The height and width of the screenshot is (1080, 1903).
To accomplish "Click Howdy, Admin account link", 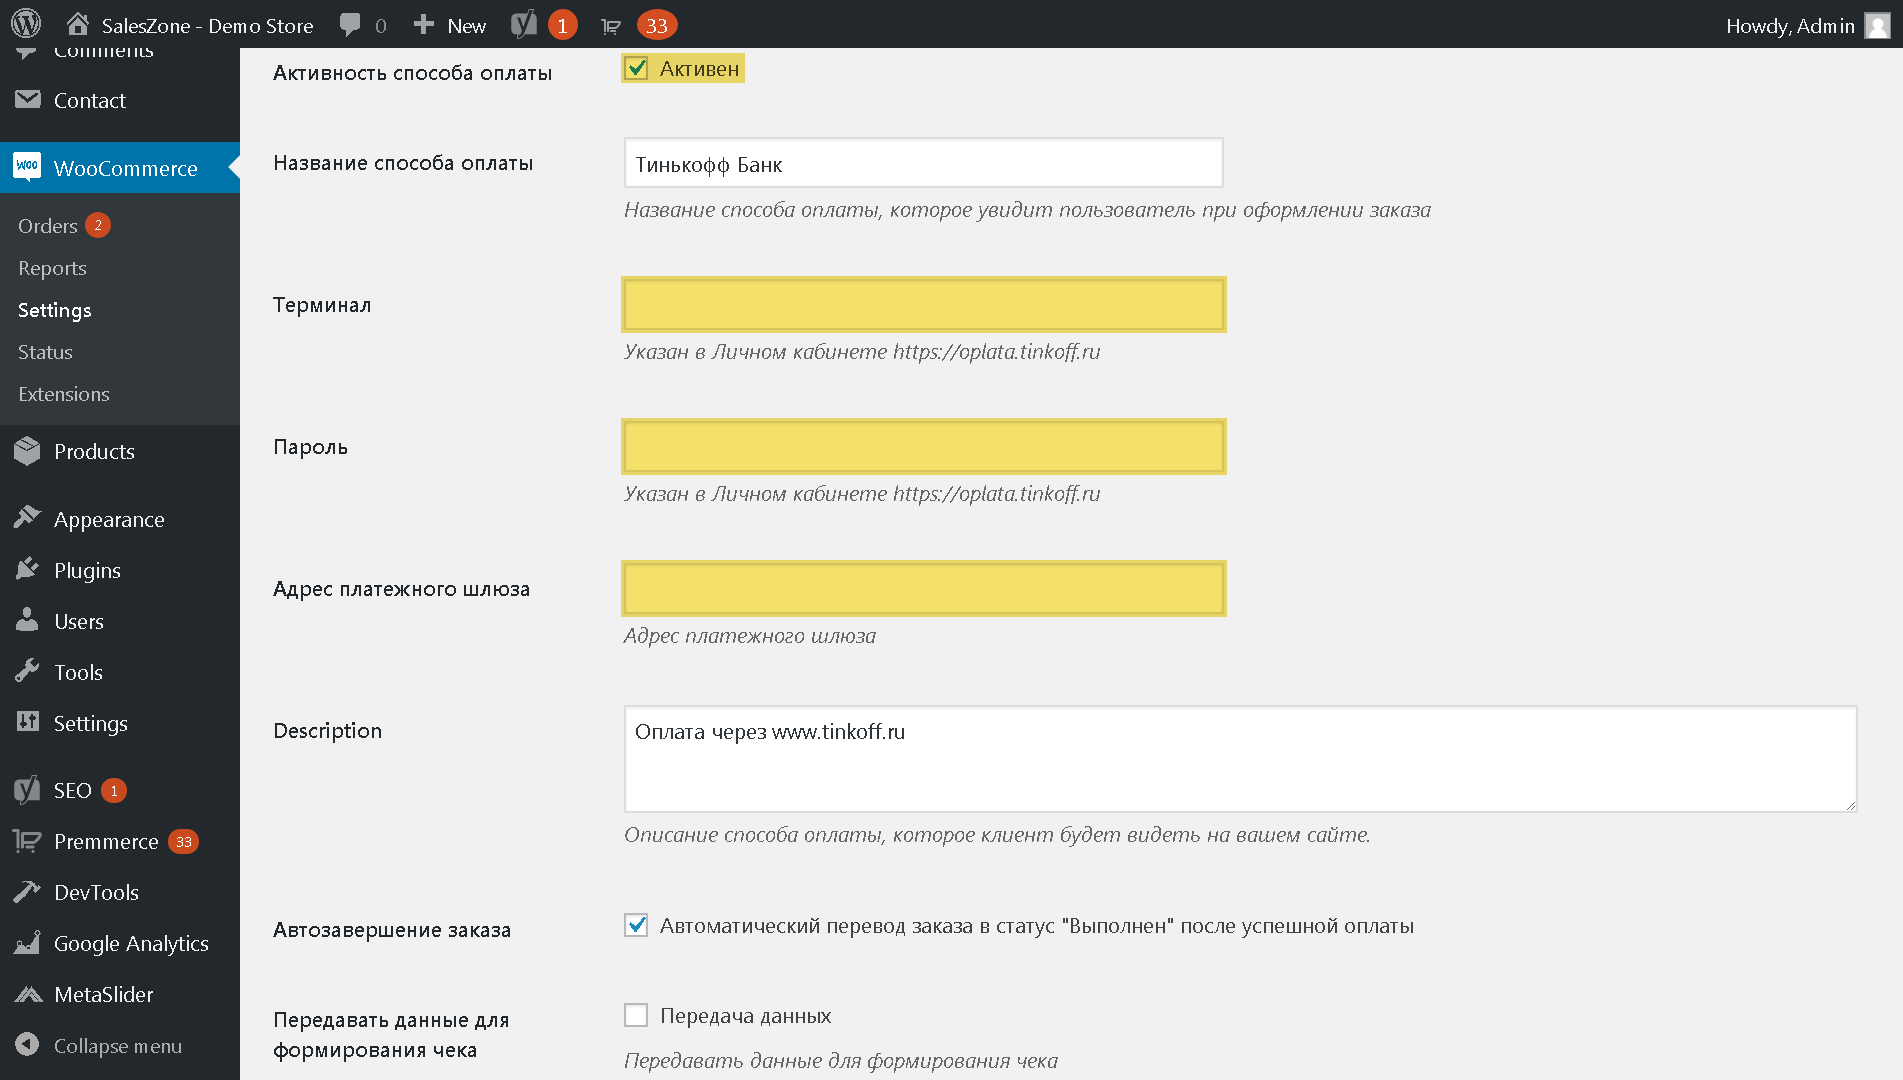I will tap(1790, 26).
